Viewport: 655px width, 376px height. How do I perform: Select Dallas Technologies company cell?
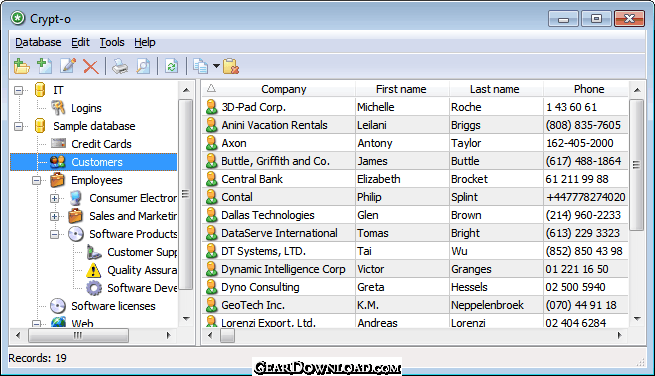pos(268,215)
